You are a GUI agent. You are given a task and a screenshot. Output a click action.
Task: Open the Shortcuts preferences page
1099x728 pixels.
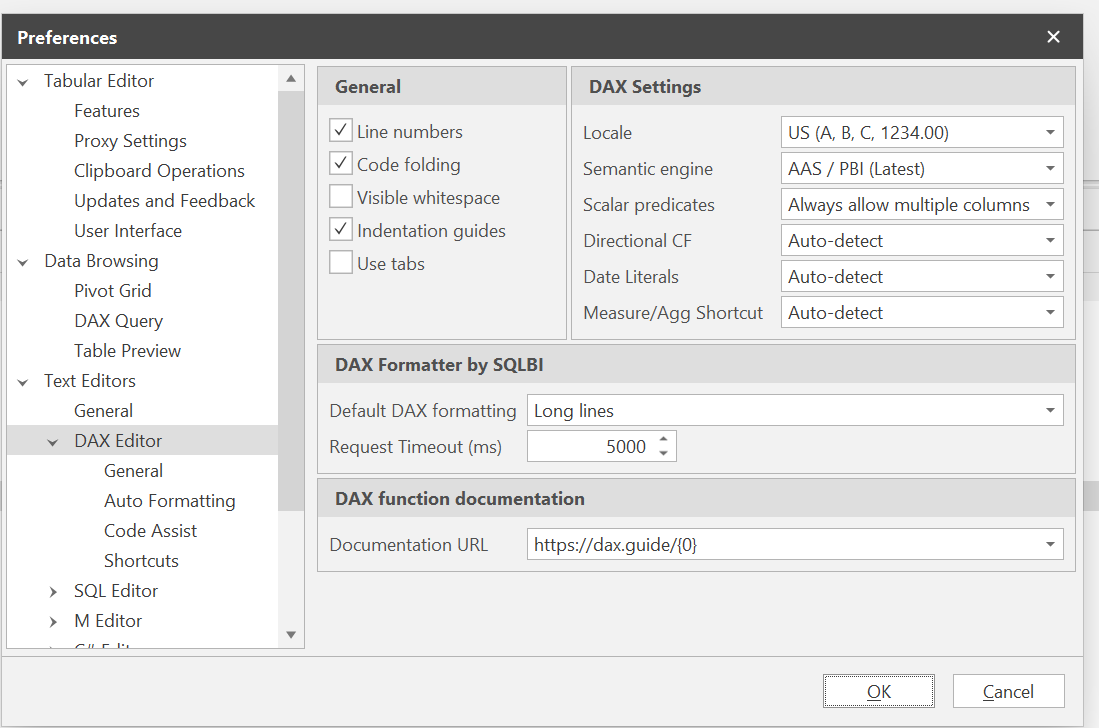click(141, 560)
